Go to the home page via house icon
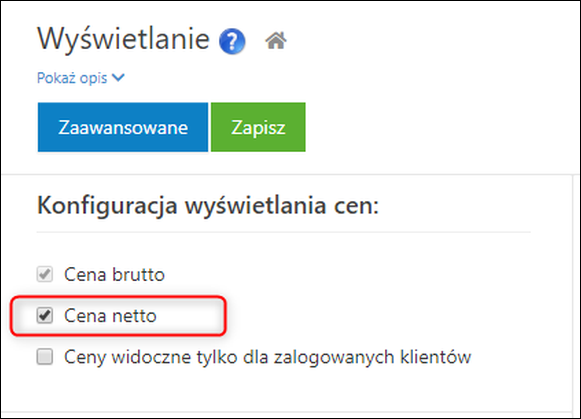 click(276, 40)
